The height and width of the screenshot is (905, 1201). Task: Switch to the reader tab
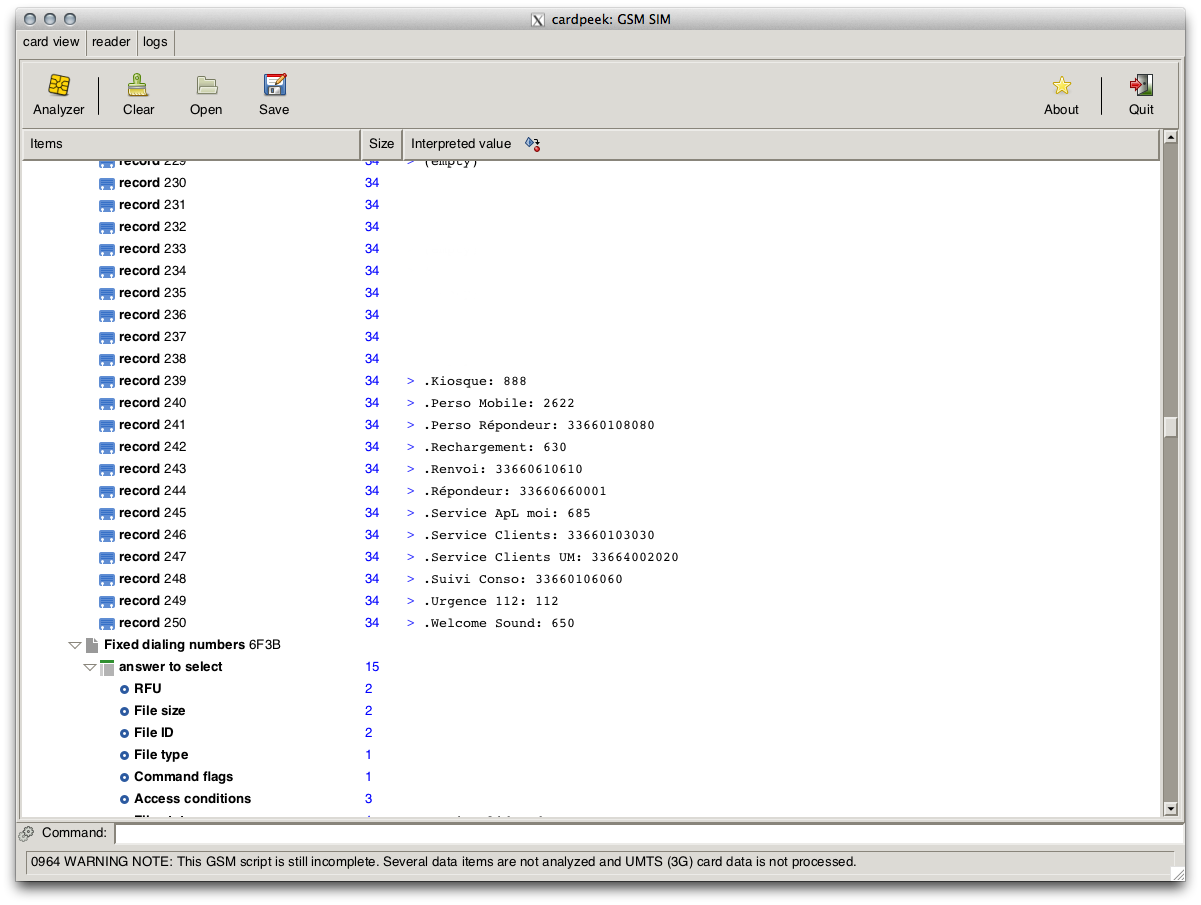pos(111,42)
